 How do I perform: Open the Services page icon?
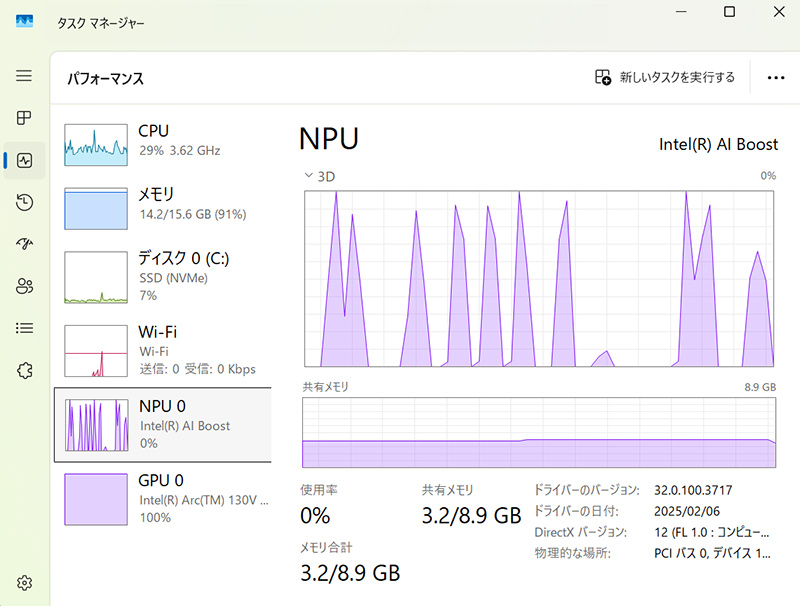coord(24,370)
